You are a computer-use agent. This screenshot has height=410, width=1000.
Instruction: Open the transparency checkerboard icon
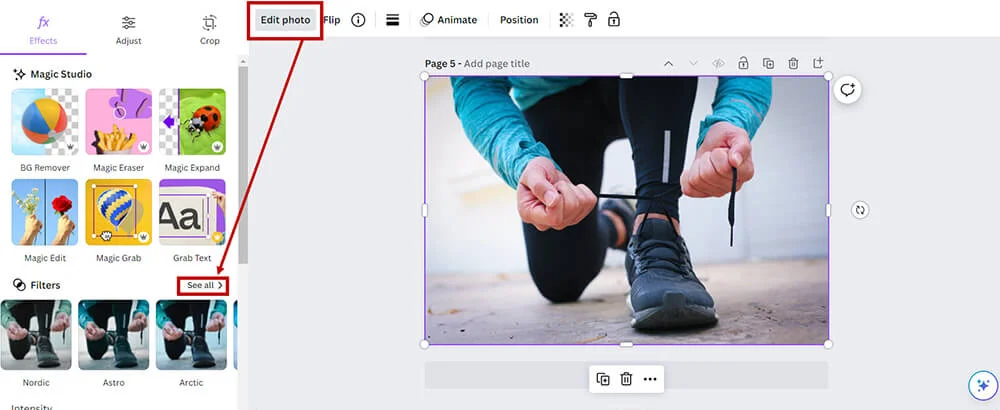566,20
